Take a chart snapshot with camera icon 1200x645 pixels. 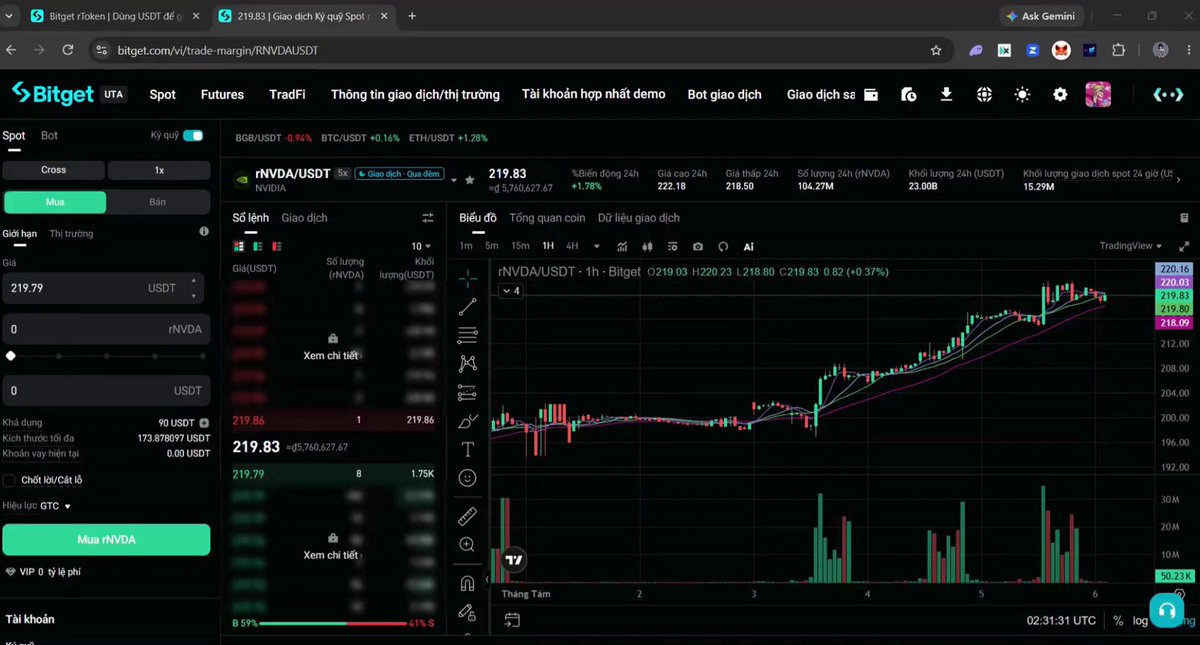pyautogui.click(x=697, y=246)
